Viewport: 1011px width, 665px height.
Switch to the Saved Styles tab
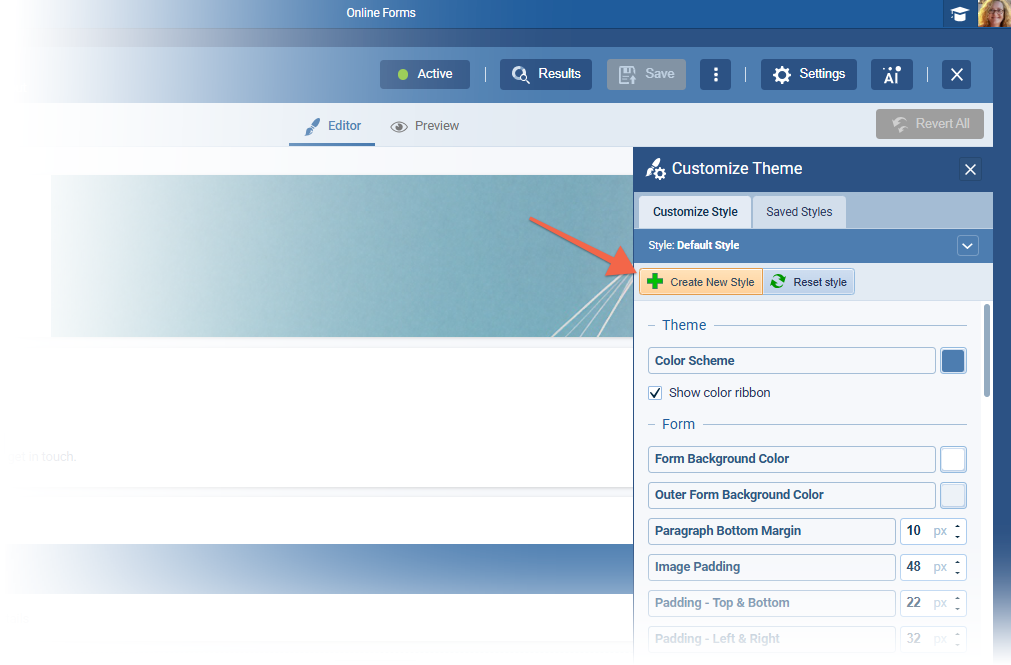[x=799, y=212]
